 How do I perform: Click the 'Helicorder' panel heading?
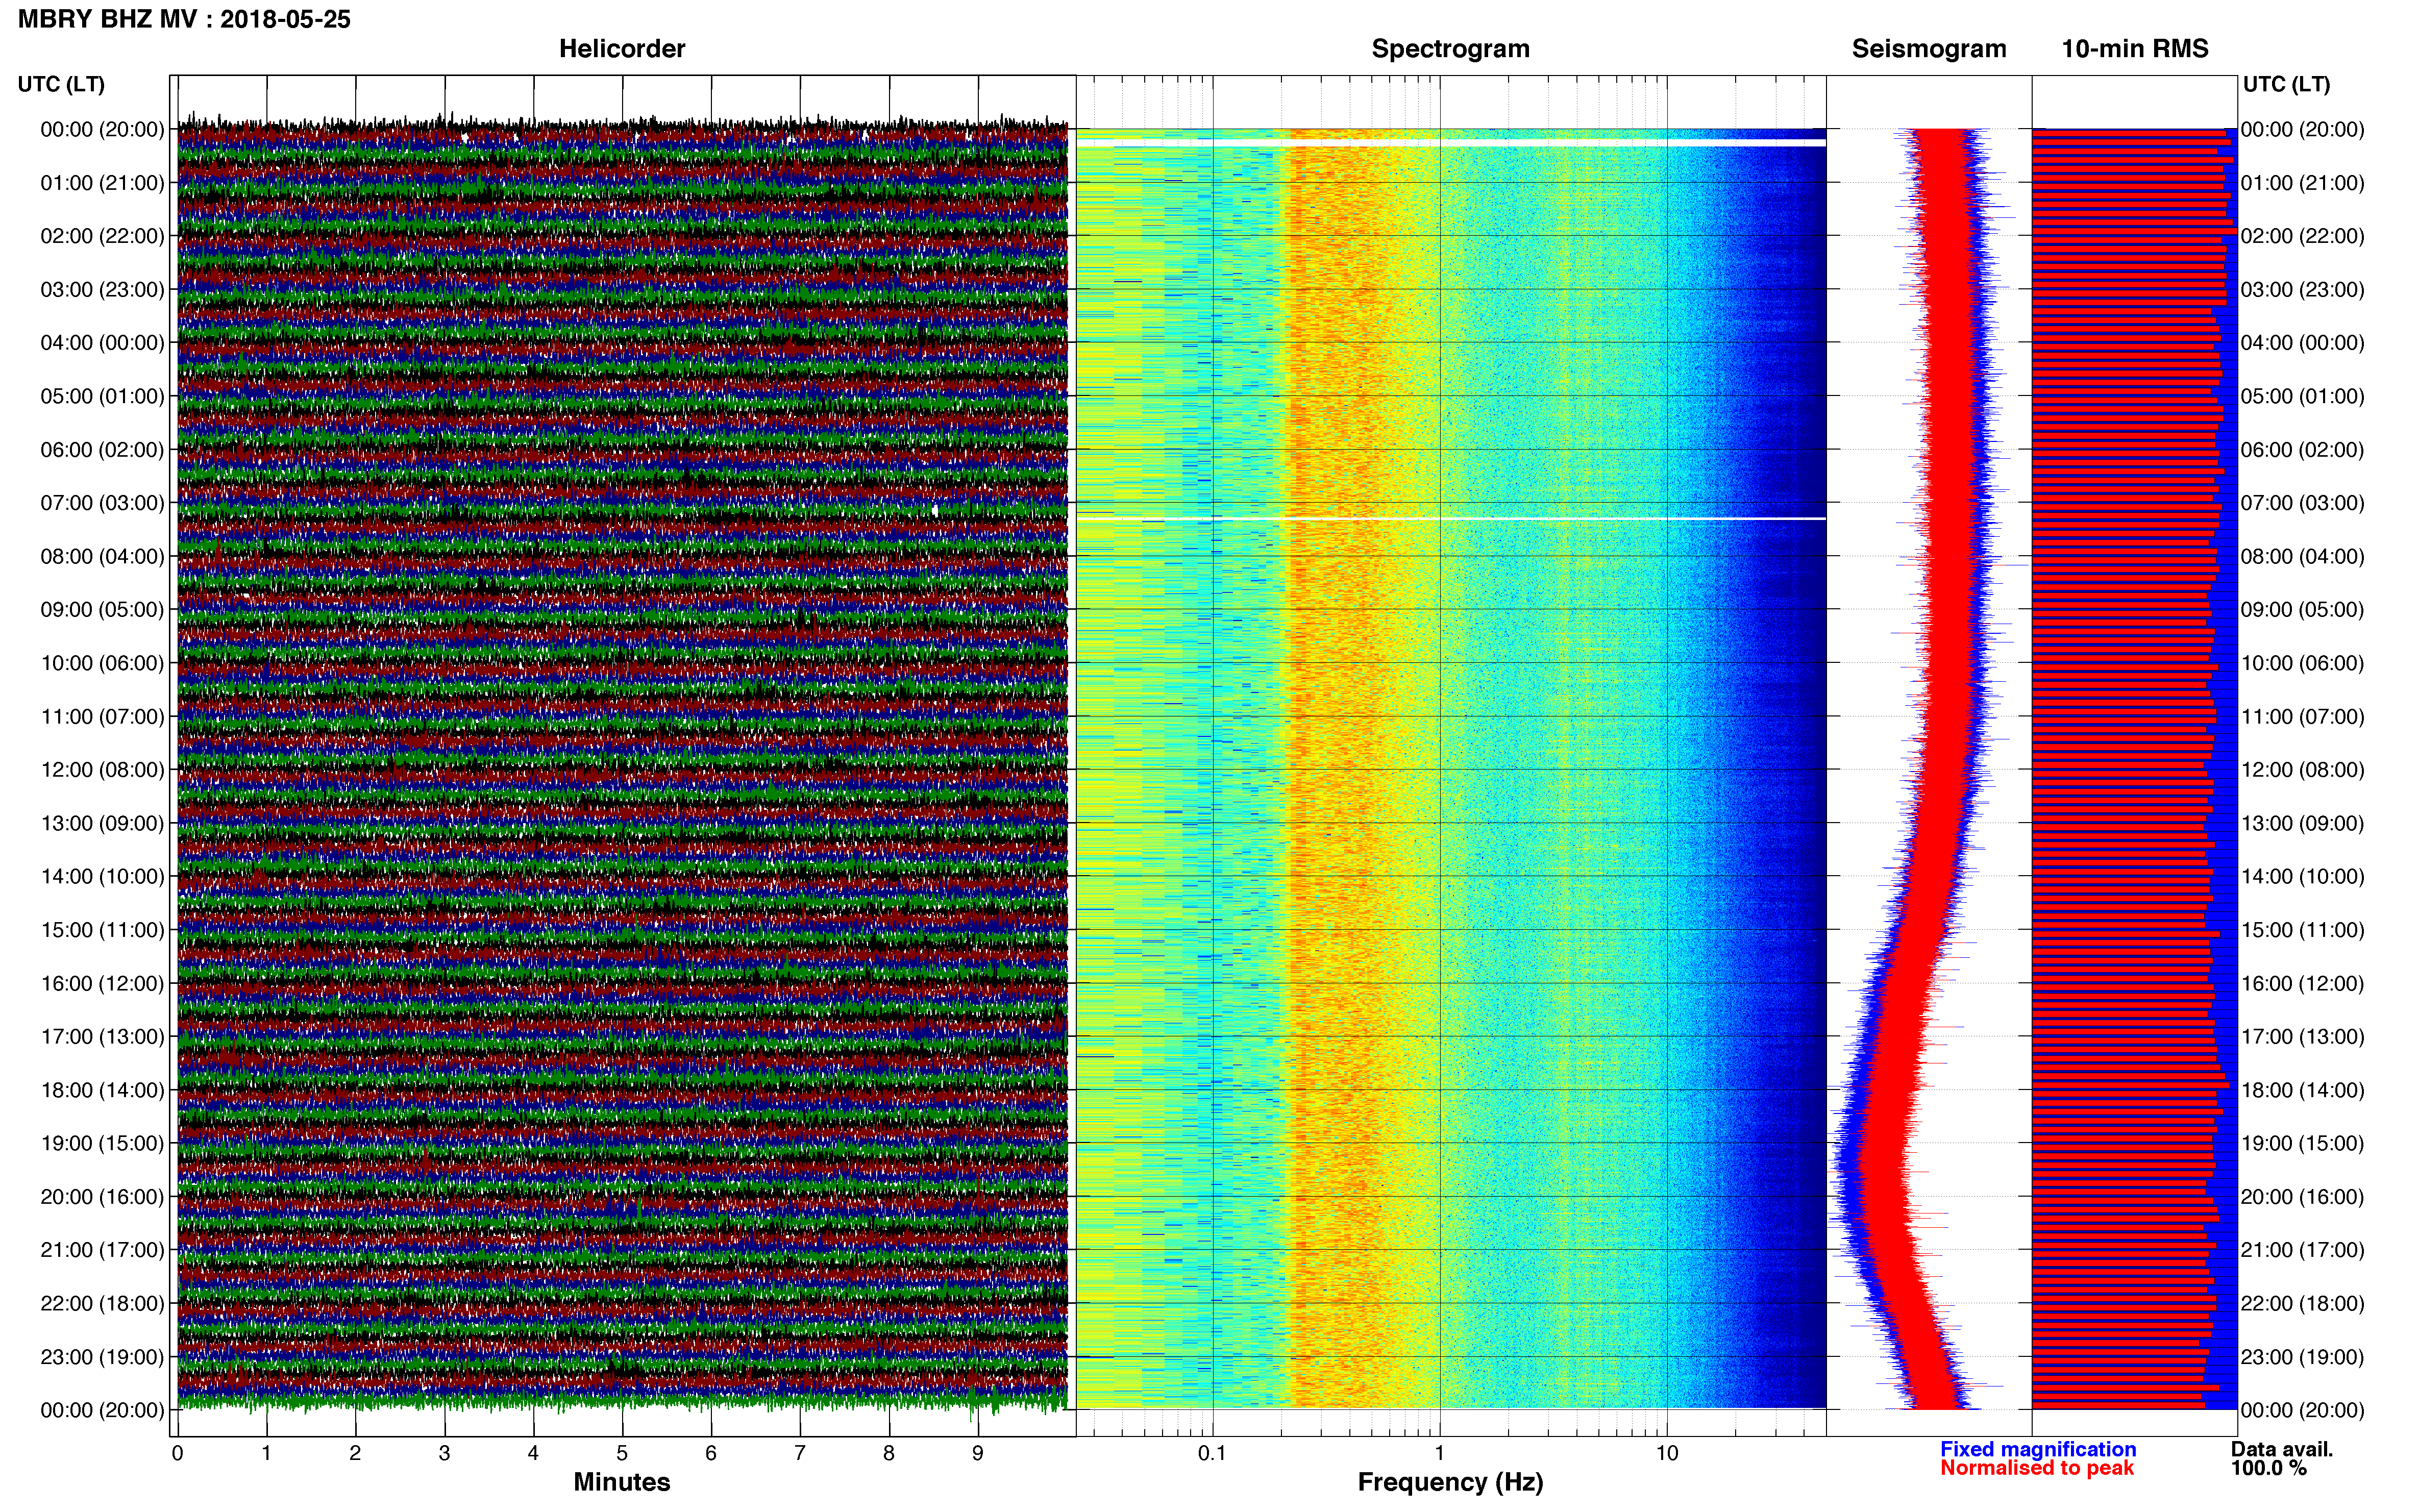(x=622, y=49)
